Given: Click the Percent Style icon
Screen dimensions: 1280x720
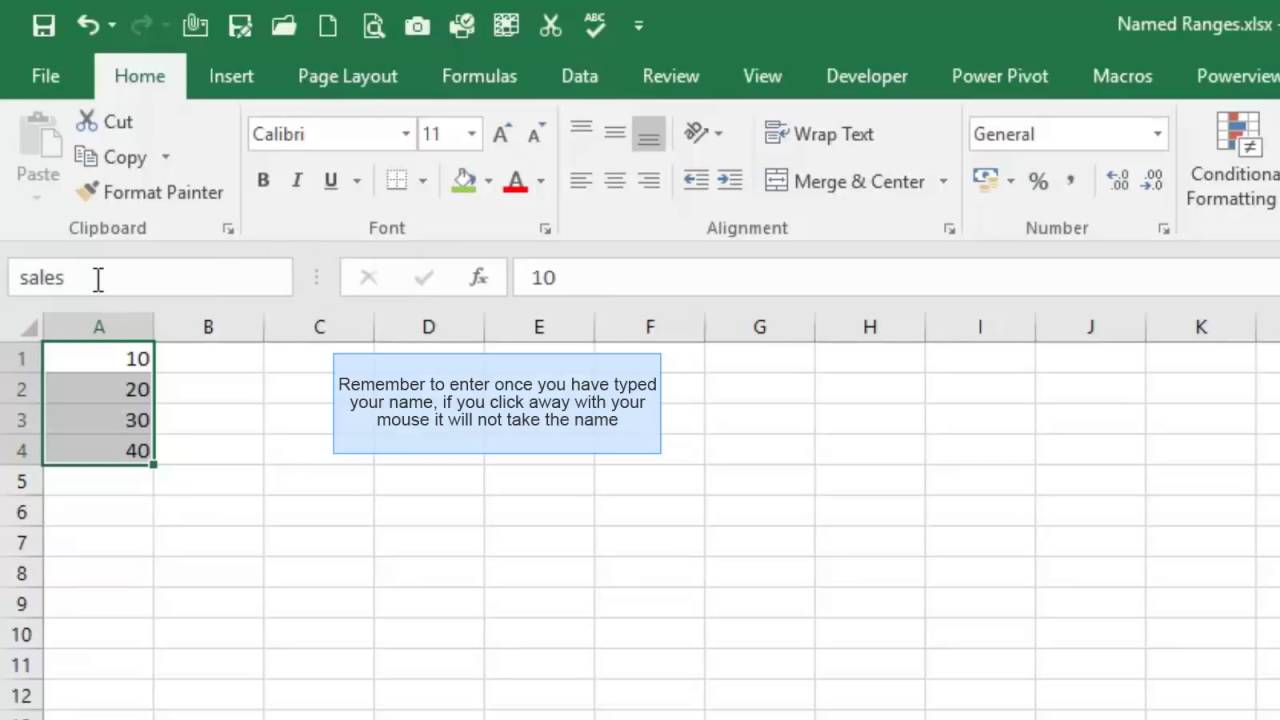Looking at the screenshot, I should click(1038, 181).
